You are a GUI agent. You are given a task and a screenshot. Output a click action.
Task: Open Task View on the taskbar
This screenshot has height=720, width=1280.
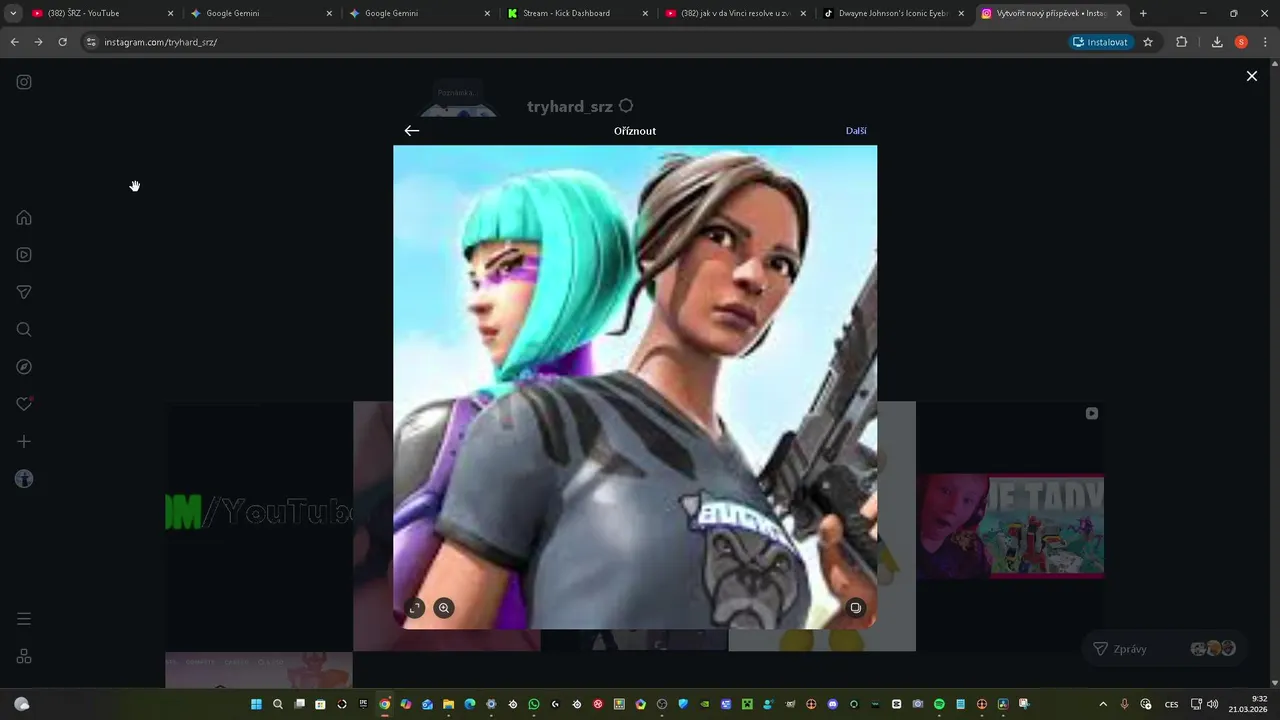(299, 704)
